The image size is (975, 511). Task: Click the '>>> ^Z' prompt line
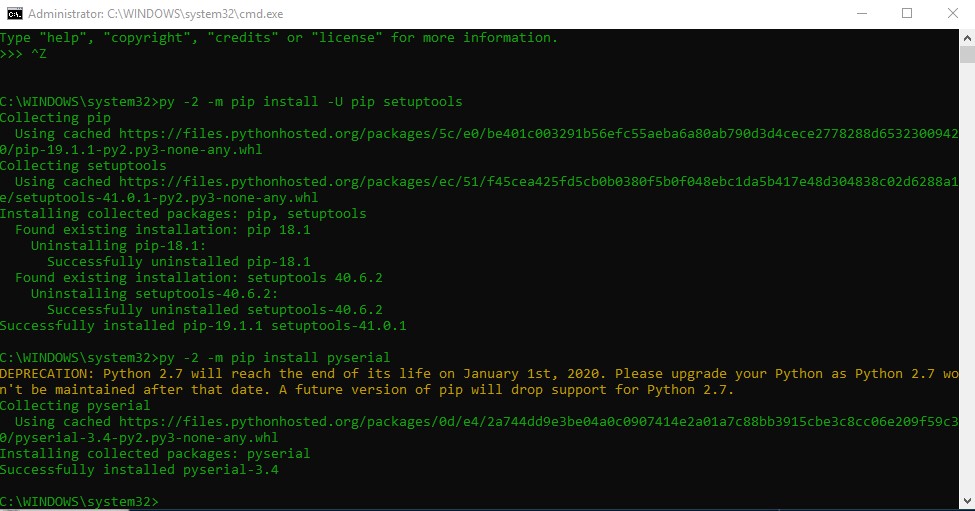coord(23,54)
